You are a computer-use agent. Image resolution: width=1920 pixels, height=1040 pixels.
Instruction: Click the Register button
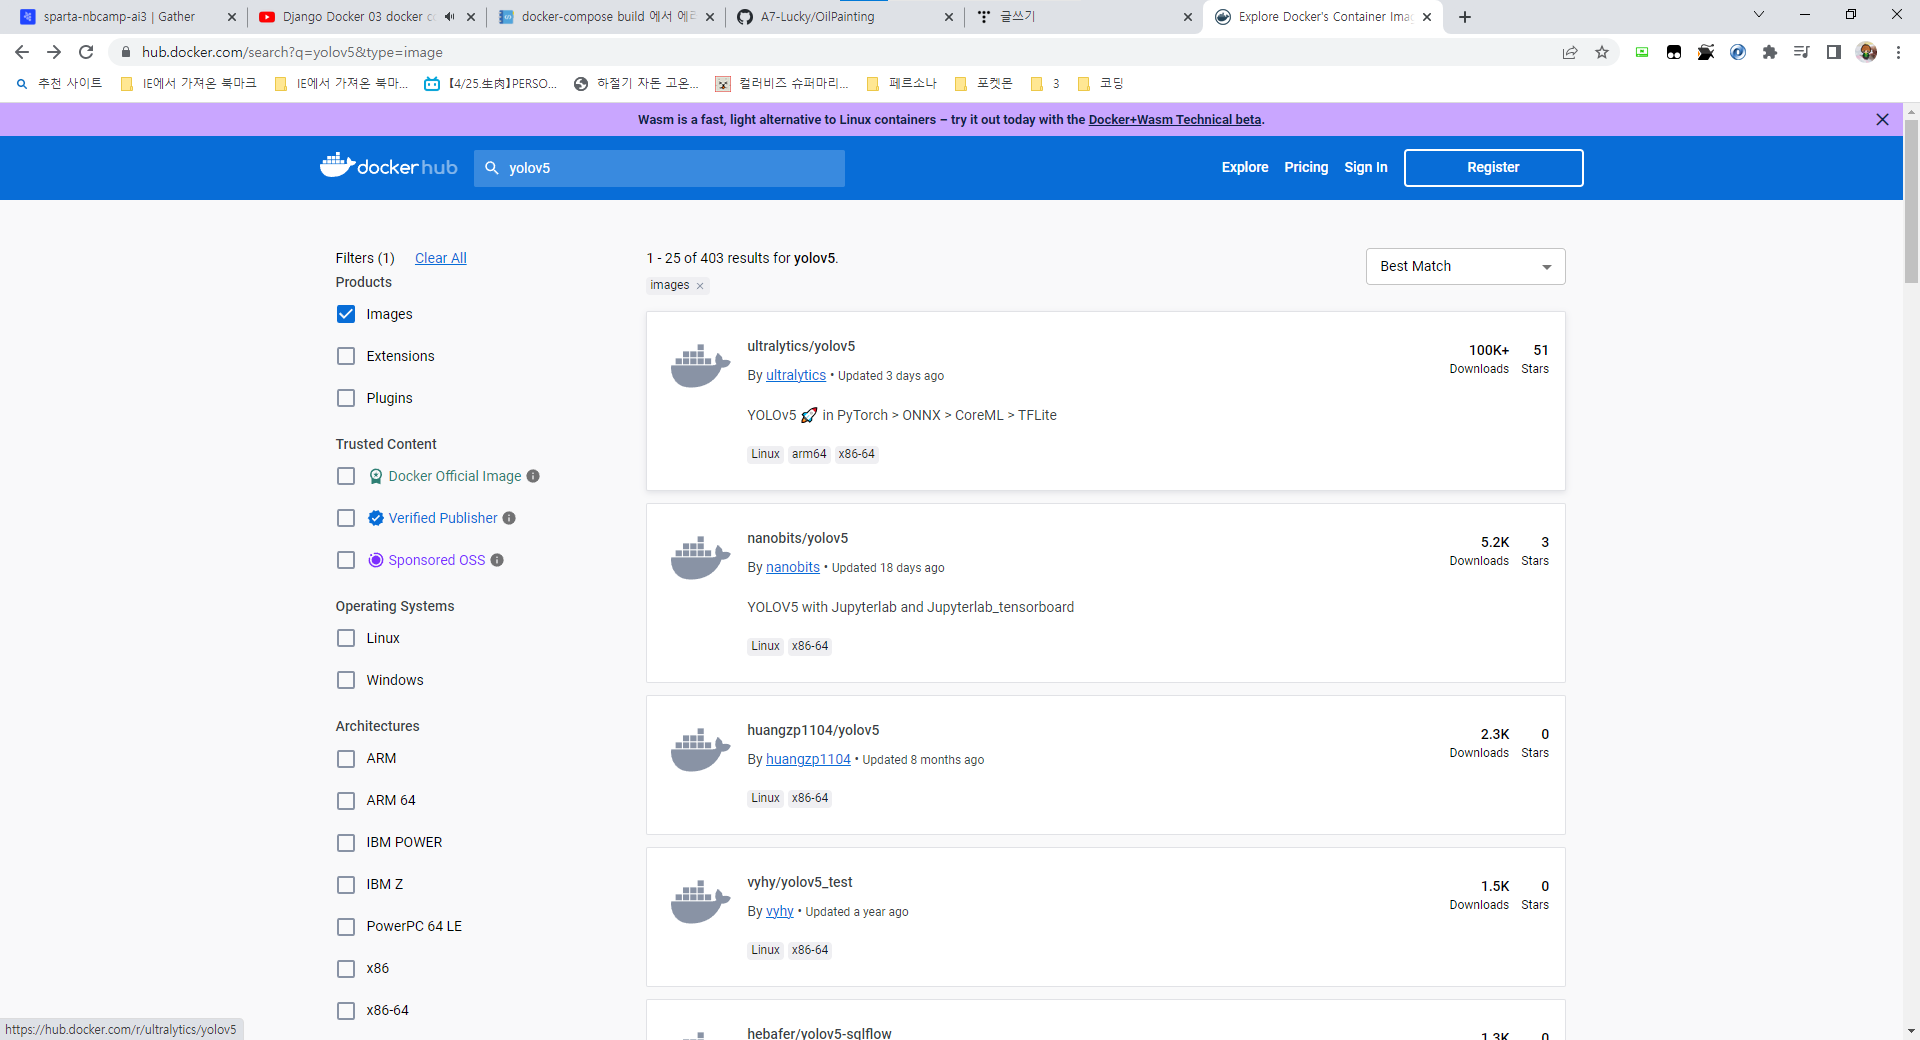(x=1493, y=168)
